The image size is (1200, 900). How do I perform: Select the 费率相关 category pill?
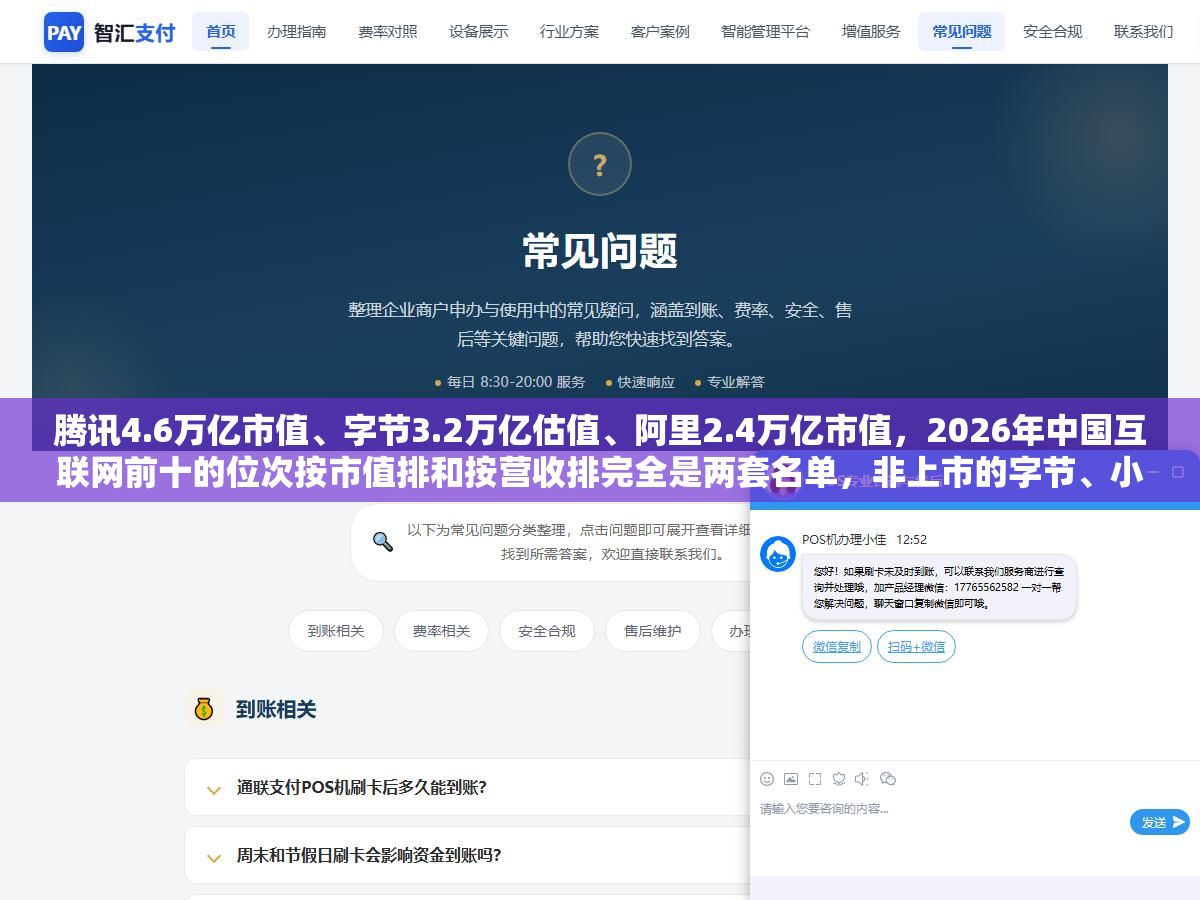[441, 631]
